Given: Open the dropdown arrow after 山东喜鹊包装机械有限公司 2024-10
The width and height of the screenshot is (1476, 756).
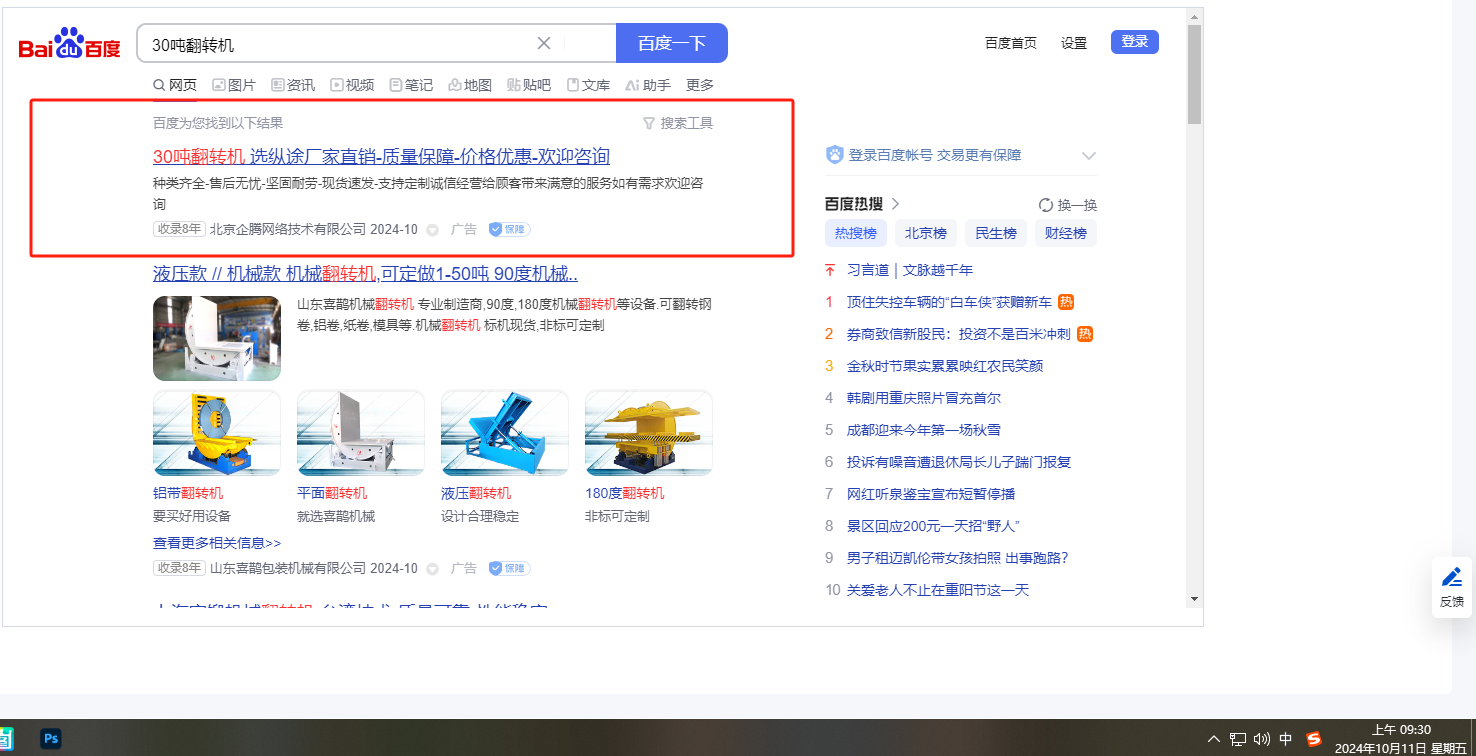Looking at the screenshot, I should [x=433, y=569].
